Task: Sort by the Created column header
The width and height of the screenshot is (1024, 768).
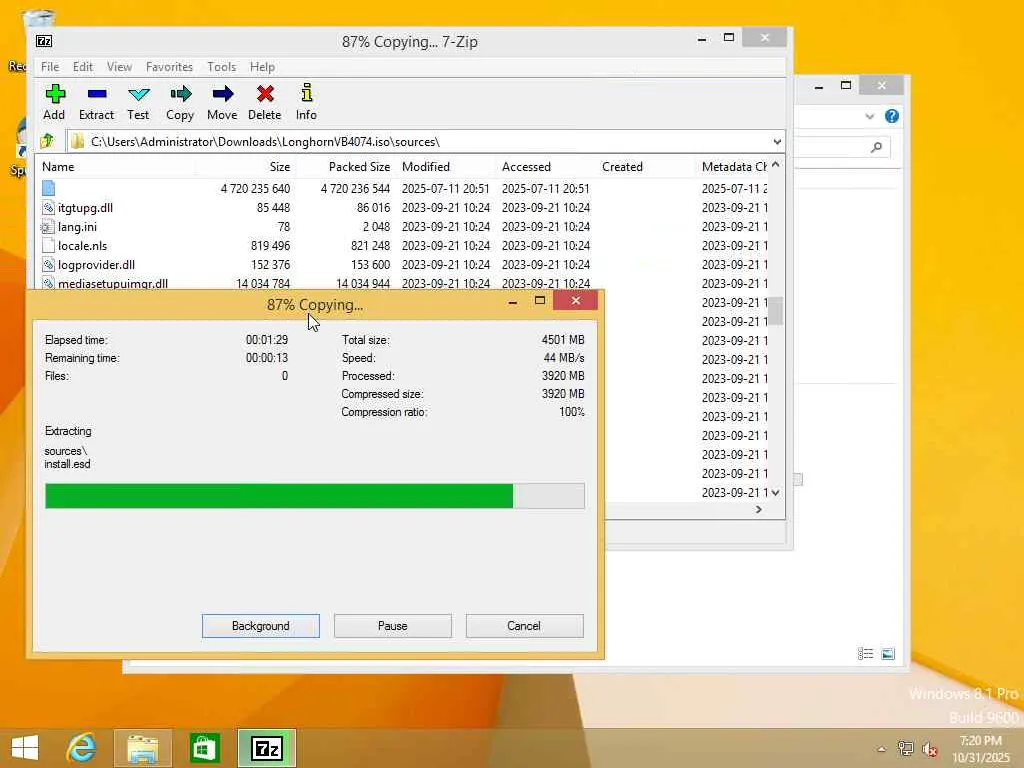Action: 645,167
